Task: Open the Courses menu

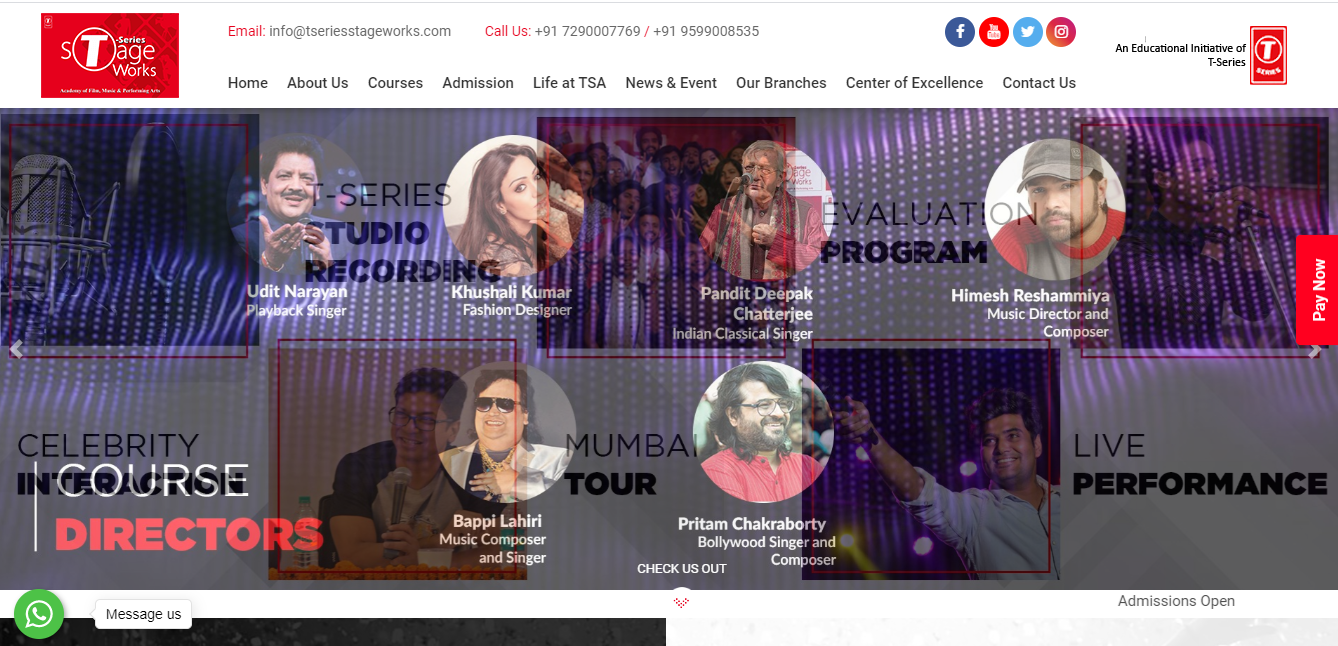Action: (395, 83)
